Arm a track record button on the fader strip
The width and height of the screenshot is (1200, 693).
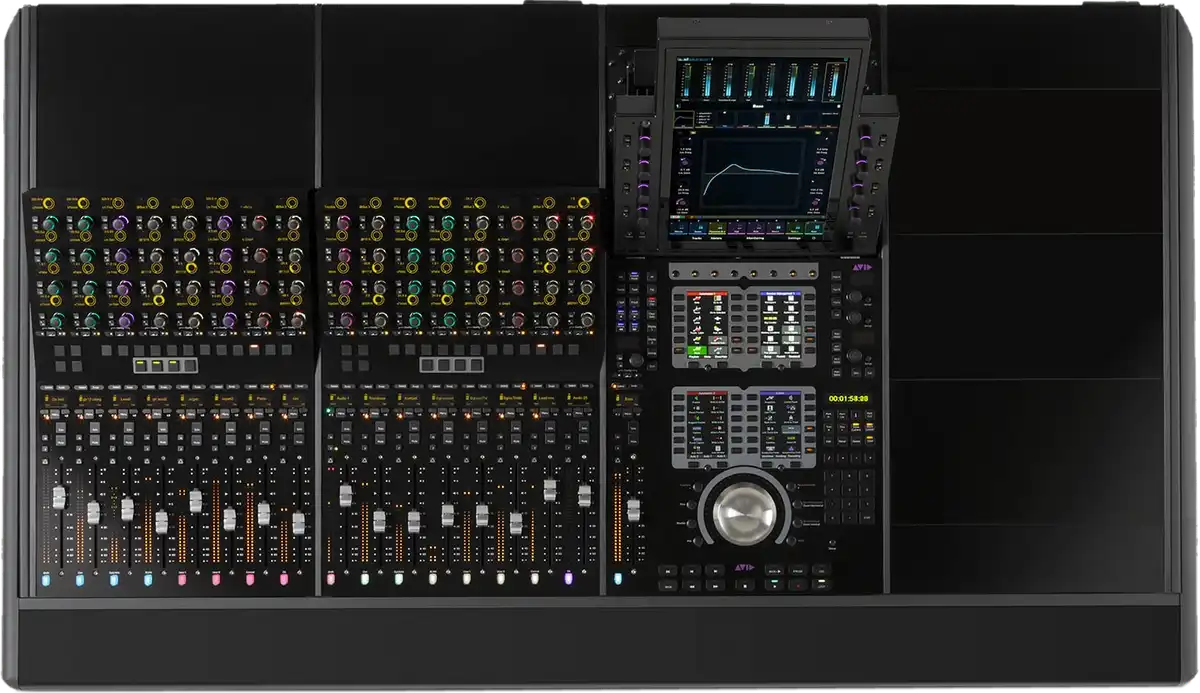click(x=47, y=416)
